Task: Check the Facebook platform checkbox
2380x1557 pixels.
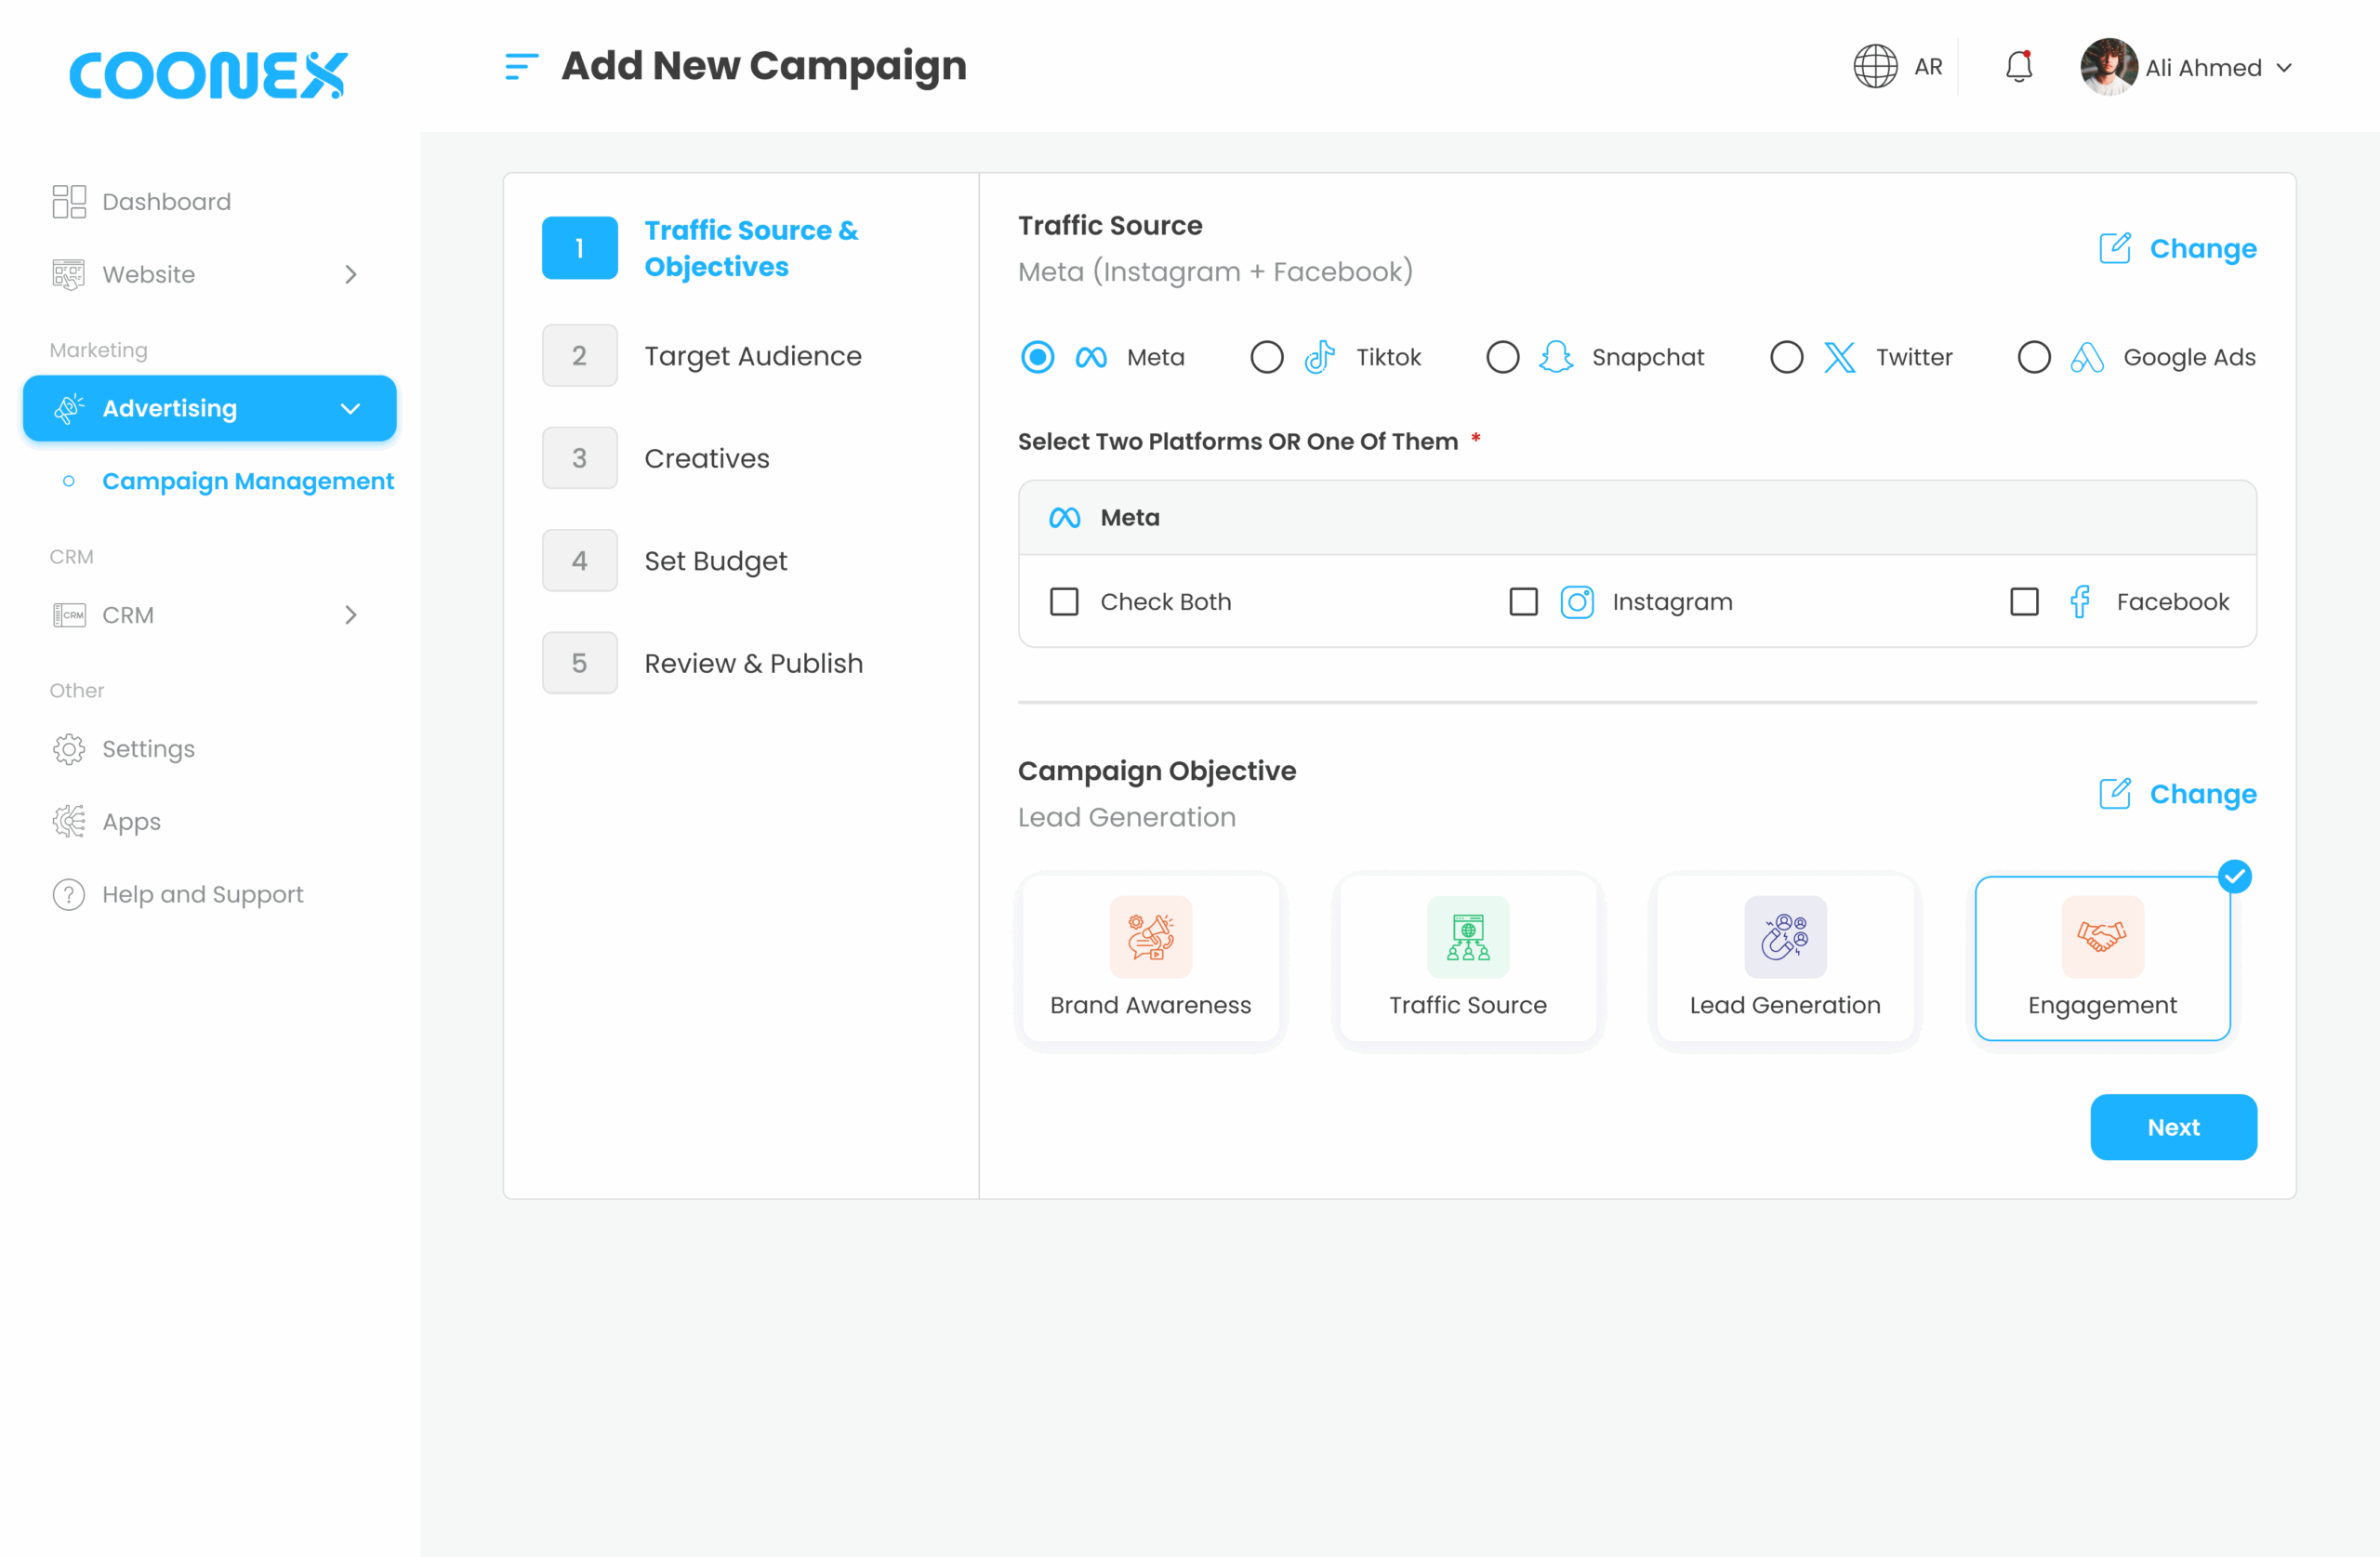Action: [2024, 602]
